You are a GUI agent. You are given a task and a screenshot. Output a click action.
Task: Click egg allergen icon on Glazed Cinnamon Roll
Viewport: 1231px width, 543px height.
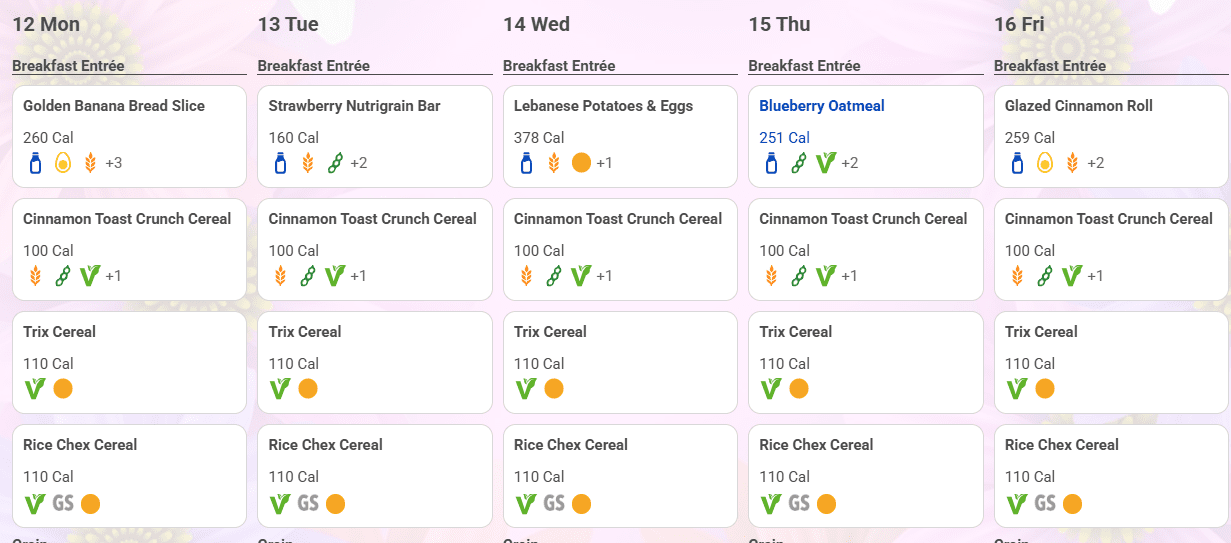(x=1045, y=163)
